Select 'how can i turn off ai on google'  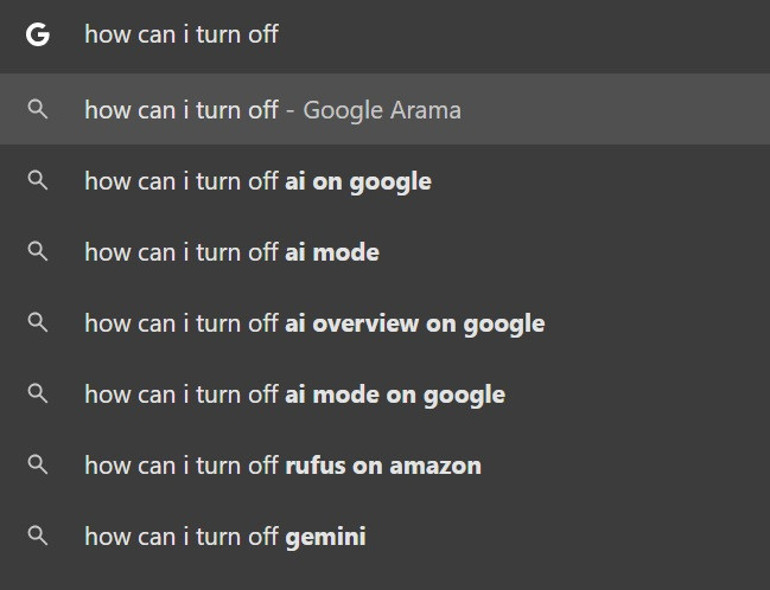click(x=258, y=181)
